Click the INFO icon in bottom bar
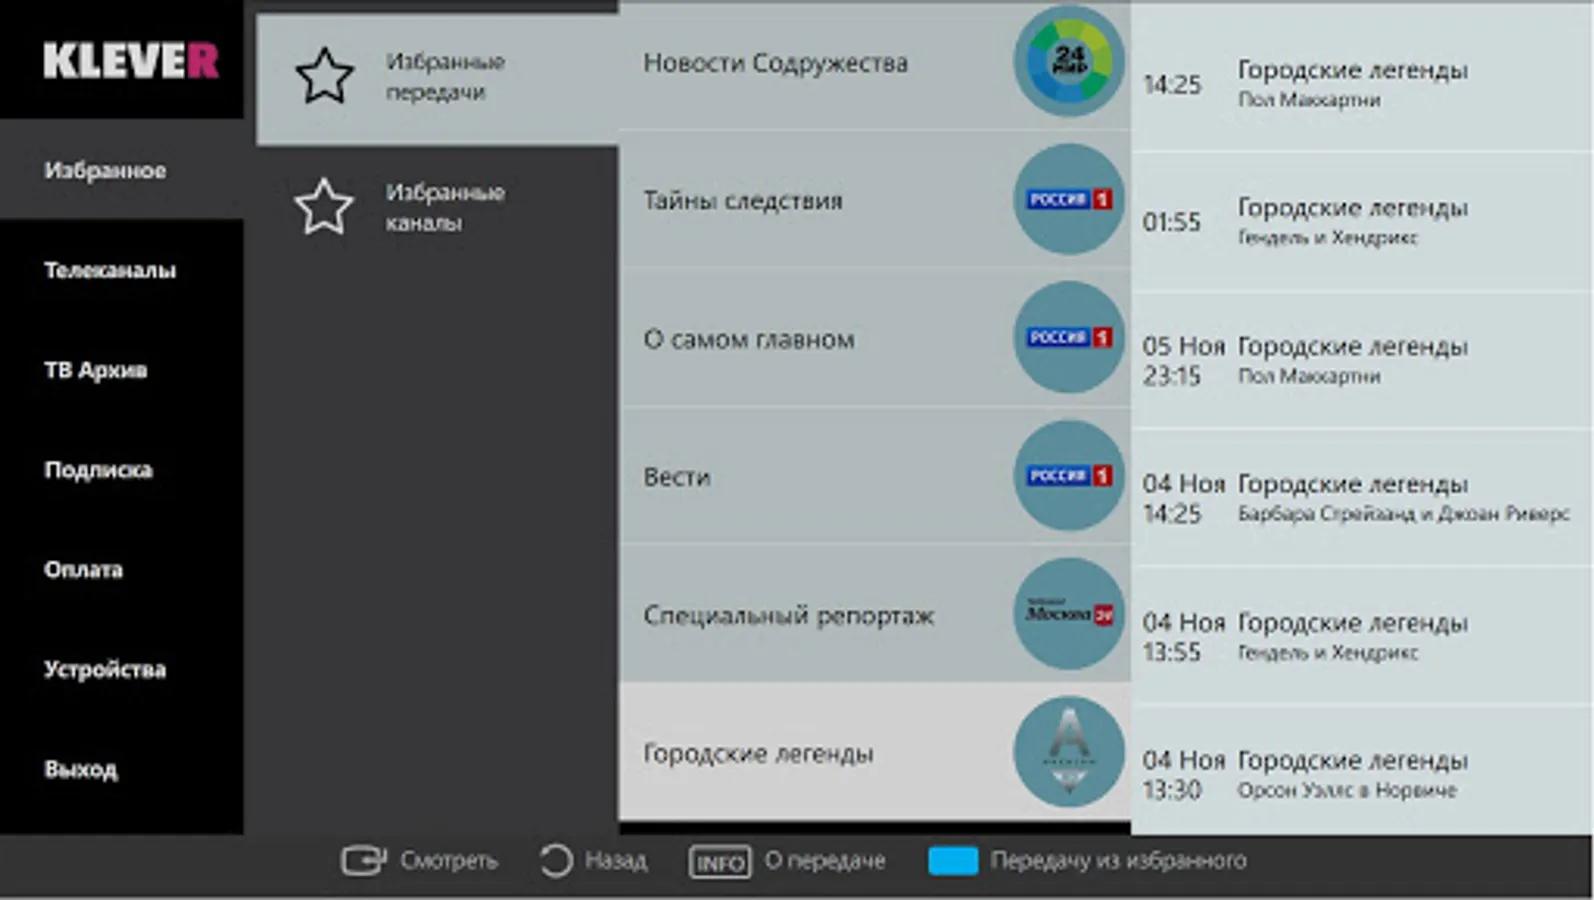 coord(719,861)
